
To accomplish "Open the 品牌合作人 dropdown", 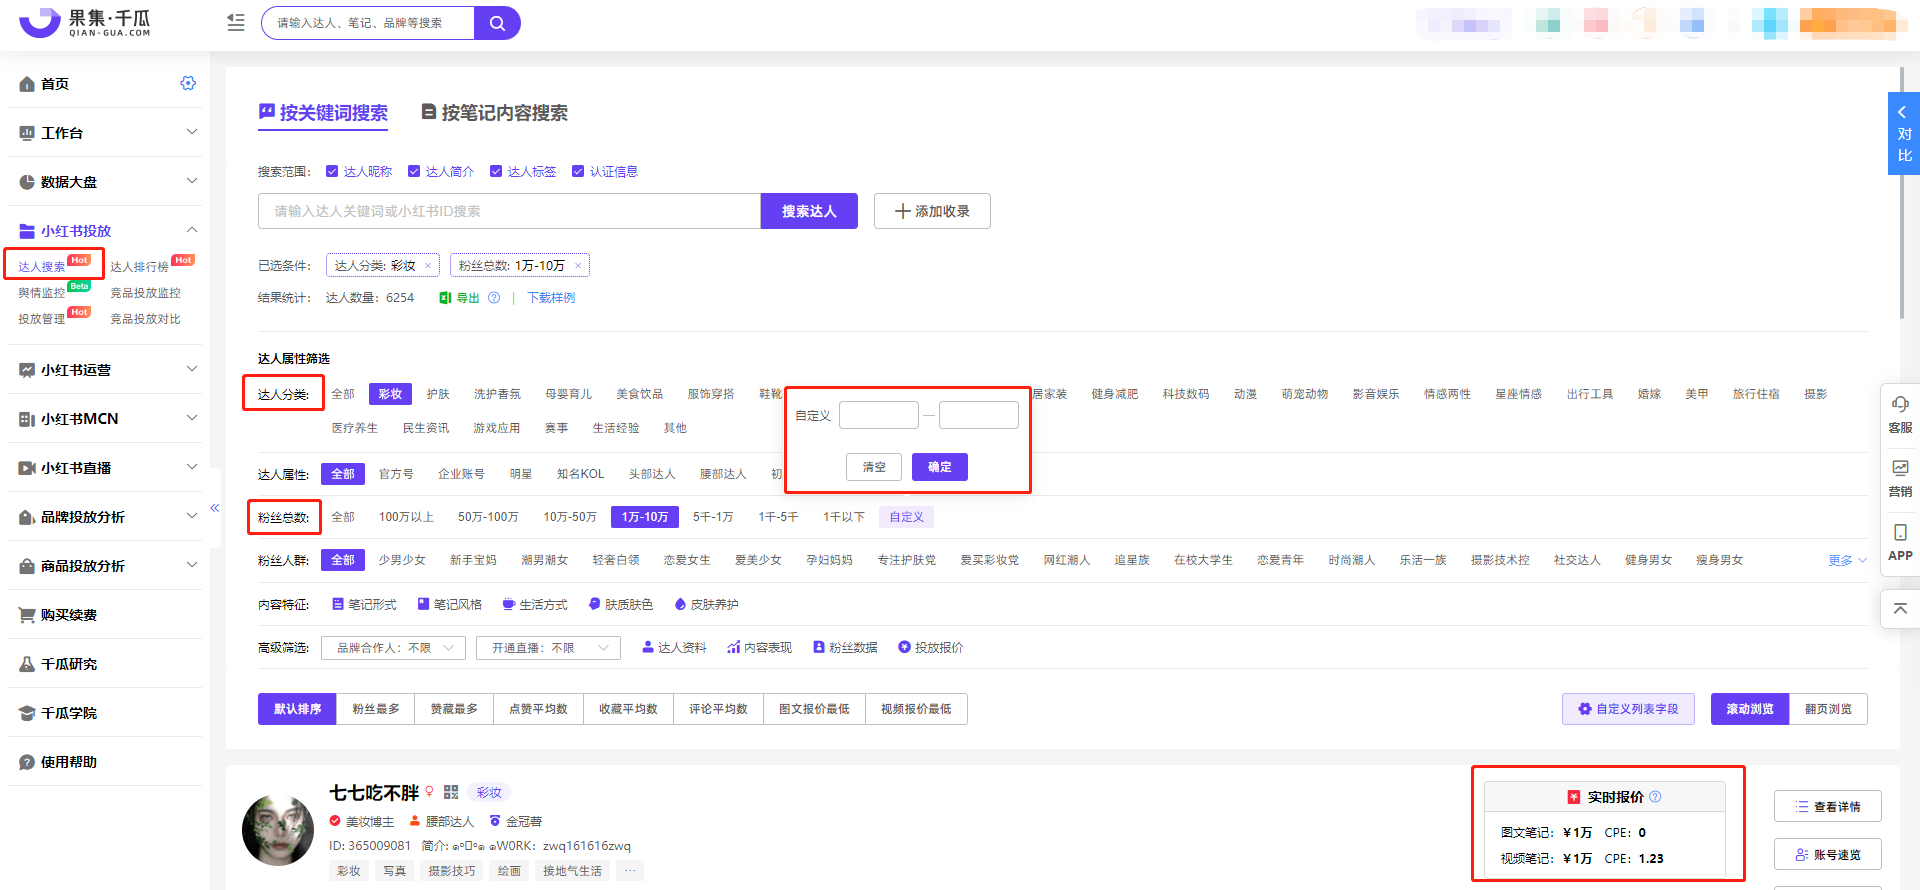I will 393,648.
